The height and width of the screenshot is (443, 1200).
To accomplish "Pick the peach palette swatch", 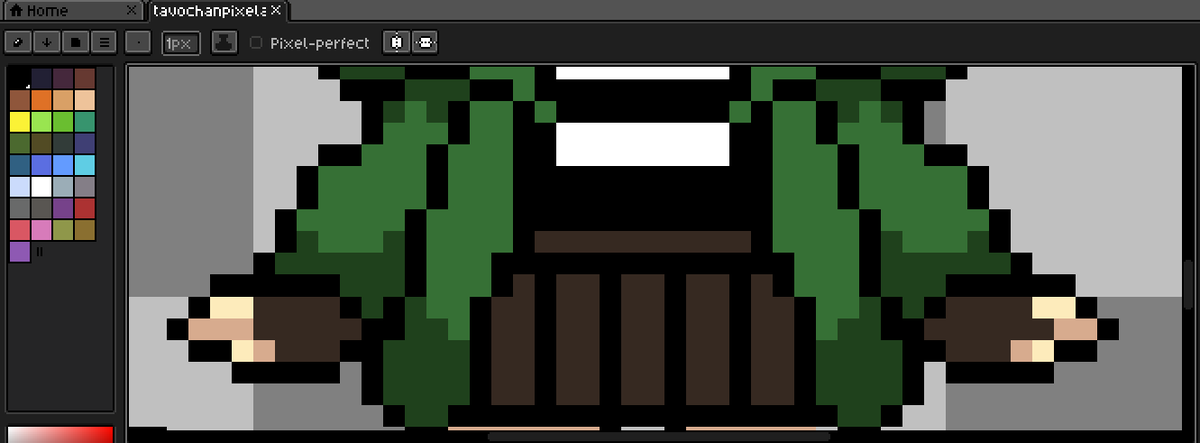I will (84, 100).
